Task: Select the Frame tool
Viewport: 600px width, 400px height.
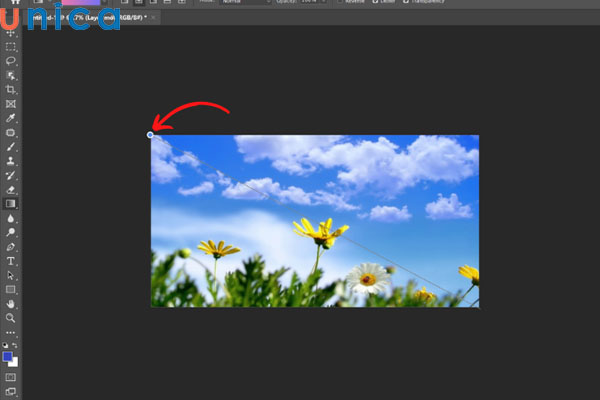Action: point(10,104)
